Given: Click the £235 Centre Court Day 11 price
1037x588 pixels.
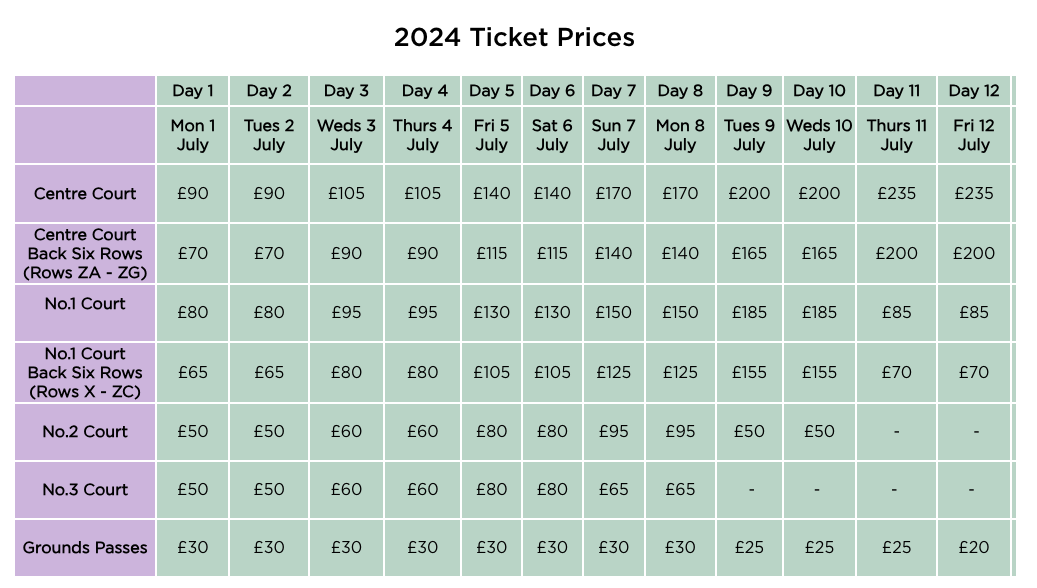Looking at the screenshot, I should [896, 194].
